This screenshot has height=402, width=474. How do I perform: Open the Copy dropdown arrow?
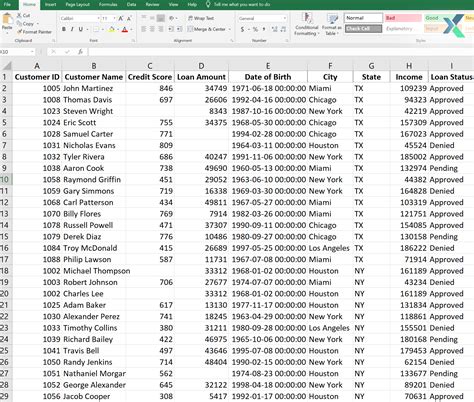37,24
